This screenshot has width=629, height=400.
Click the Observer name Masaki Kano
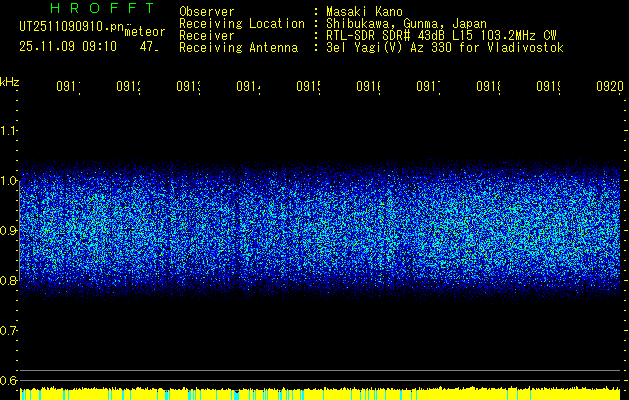tap(359, 11)
